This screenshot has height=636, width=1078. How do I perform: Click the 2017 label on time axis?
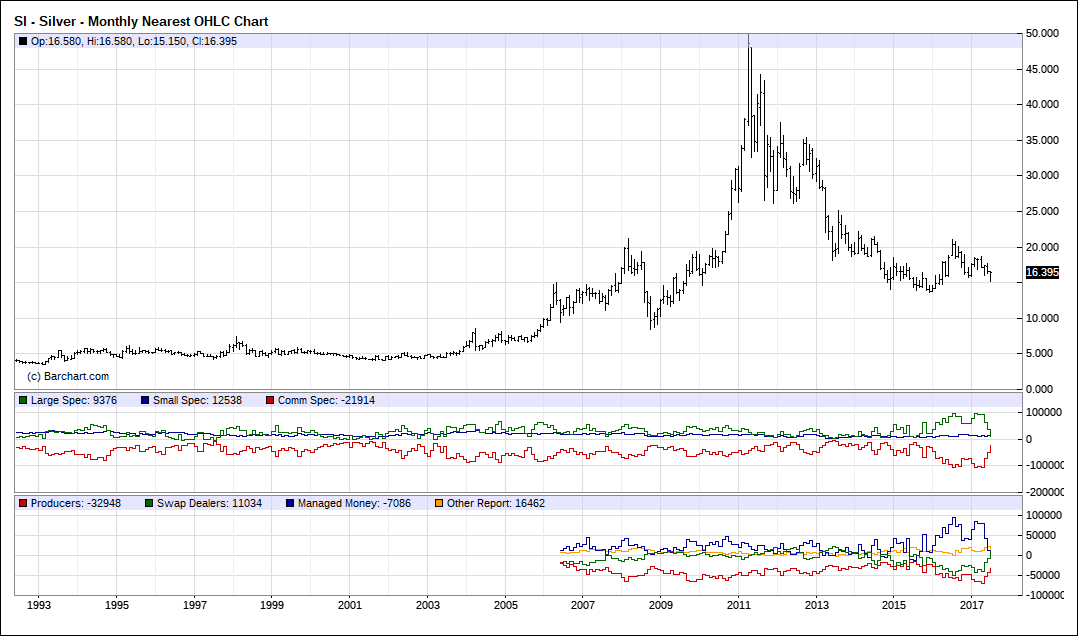[x=972, y=606]
